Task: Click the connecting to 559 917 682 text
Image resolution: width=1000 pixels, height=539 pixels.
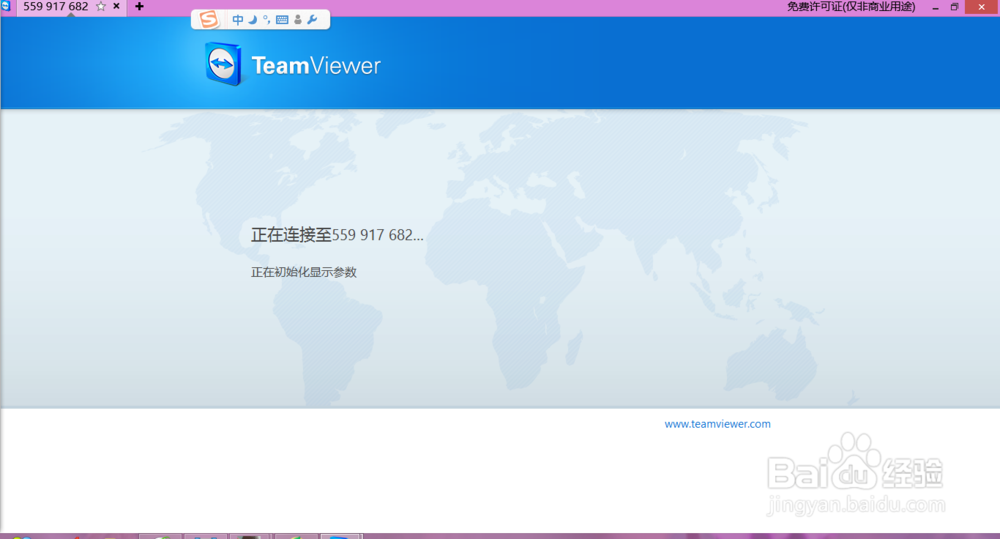Action: [337, 235]
